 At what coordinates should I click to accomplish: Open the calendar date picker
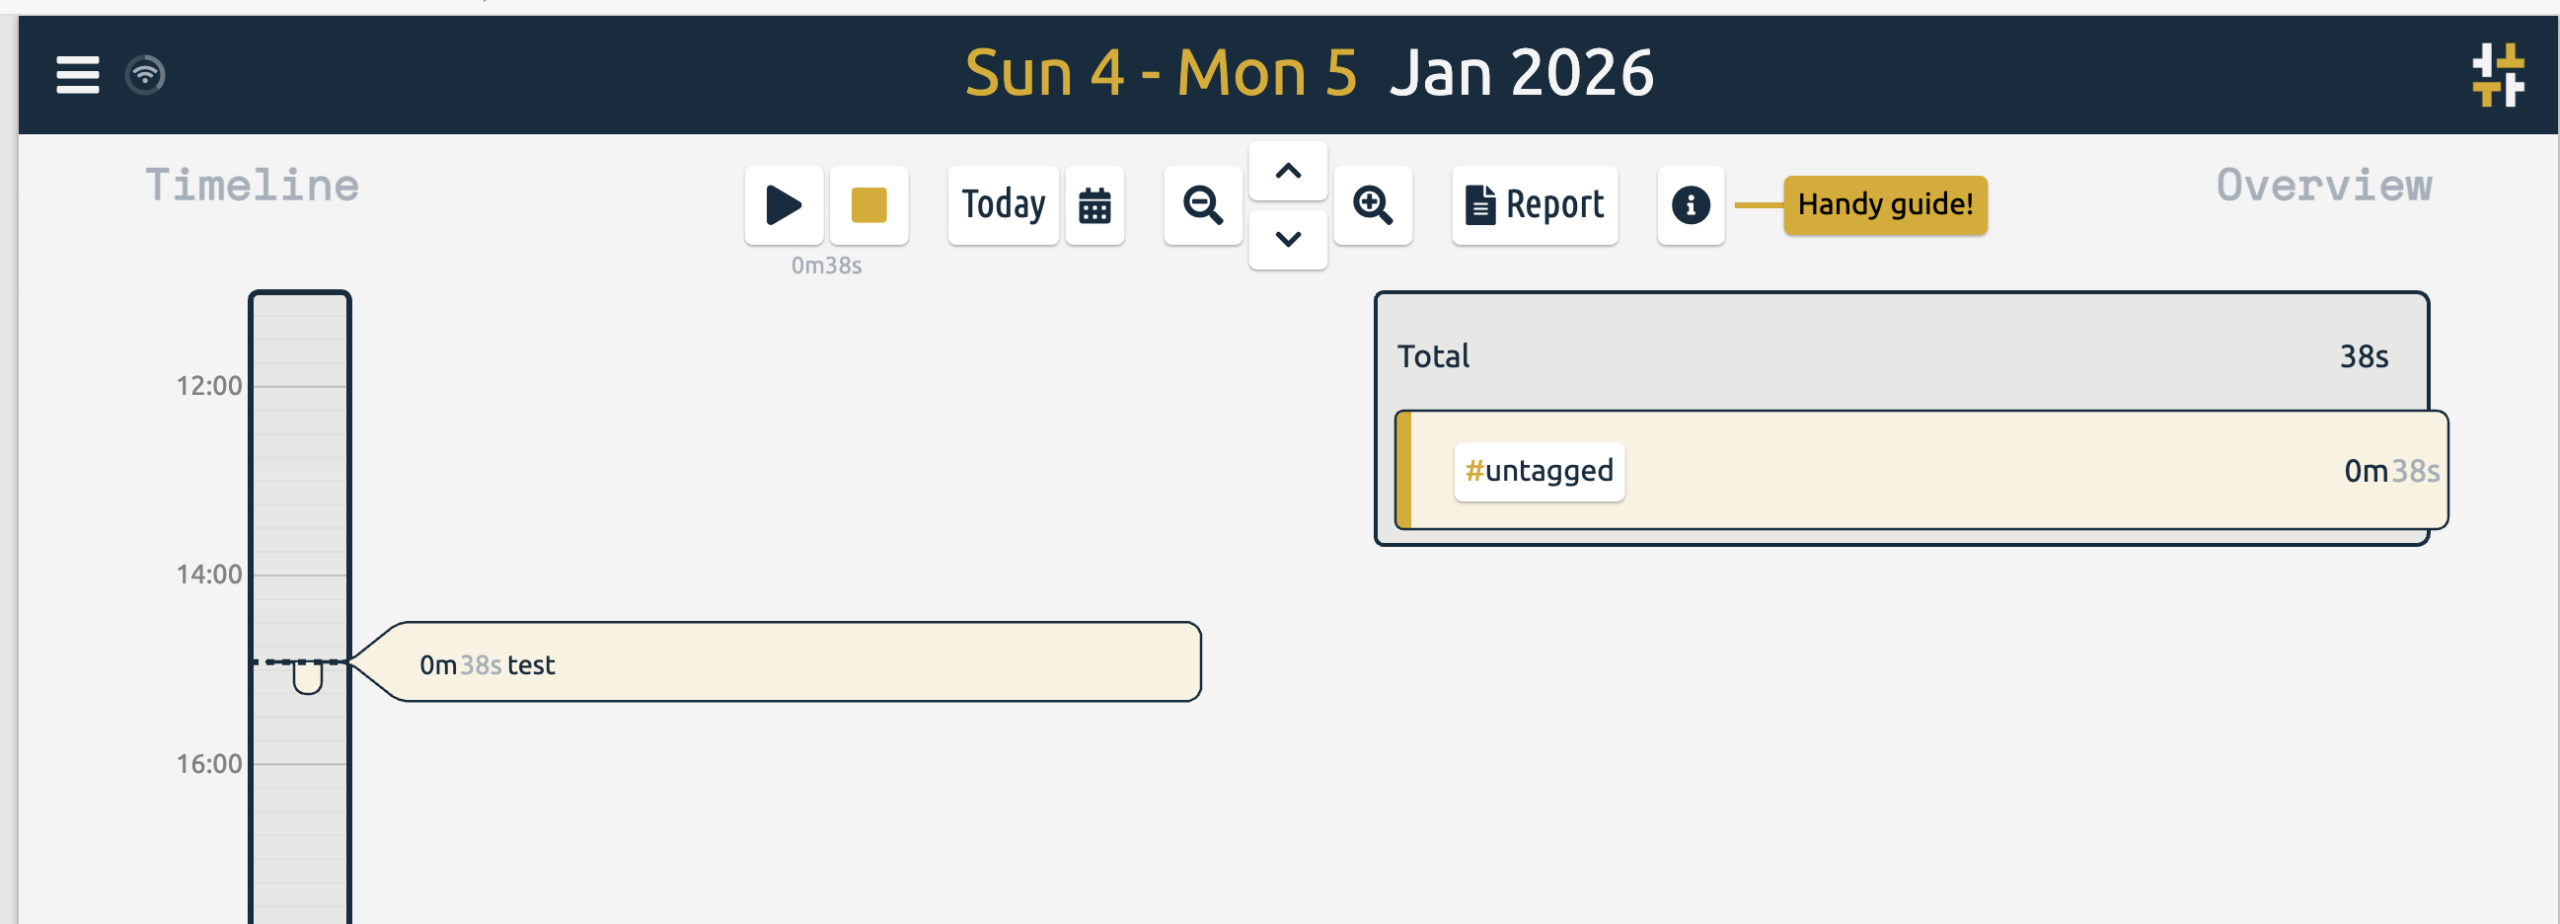pos(1094,205)
